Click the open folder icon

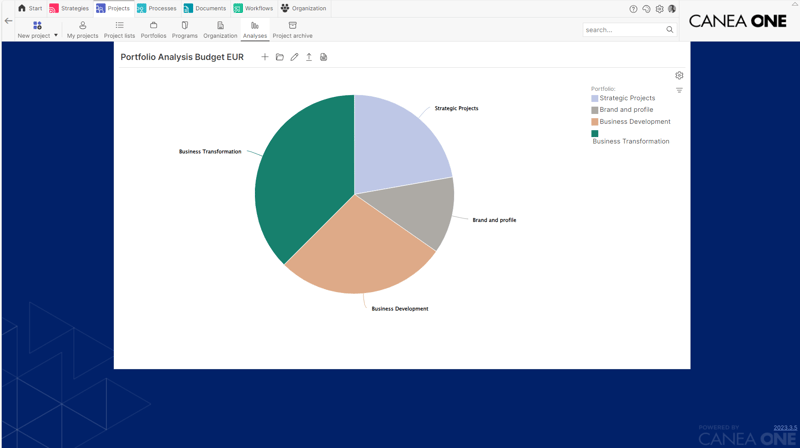tap(280, 57)
